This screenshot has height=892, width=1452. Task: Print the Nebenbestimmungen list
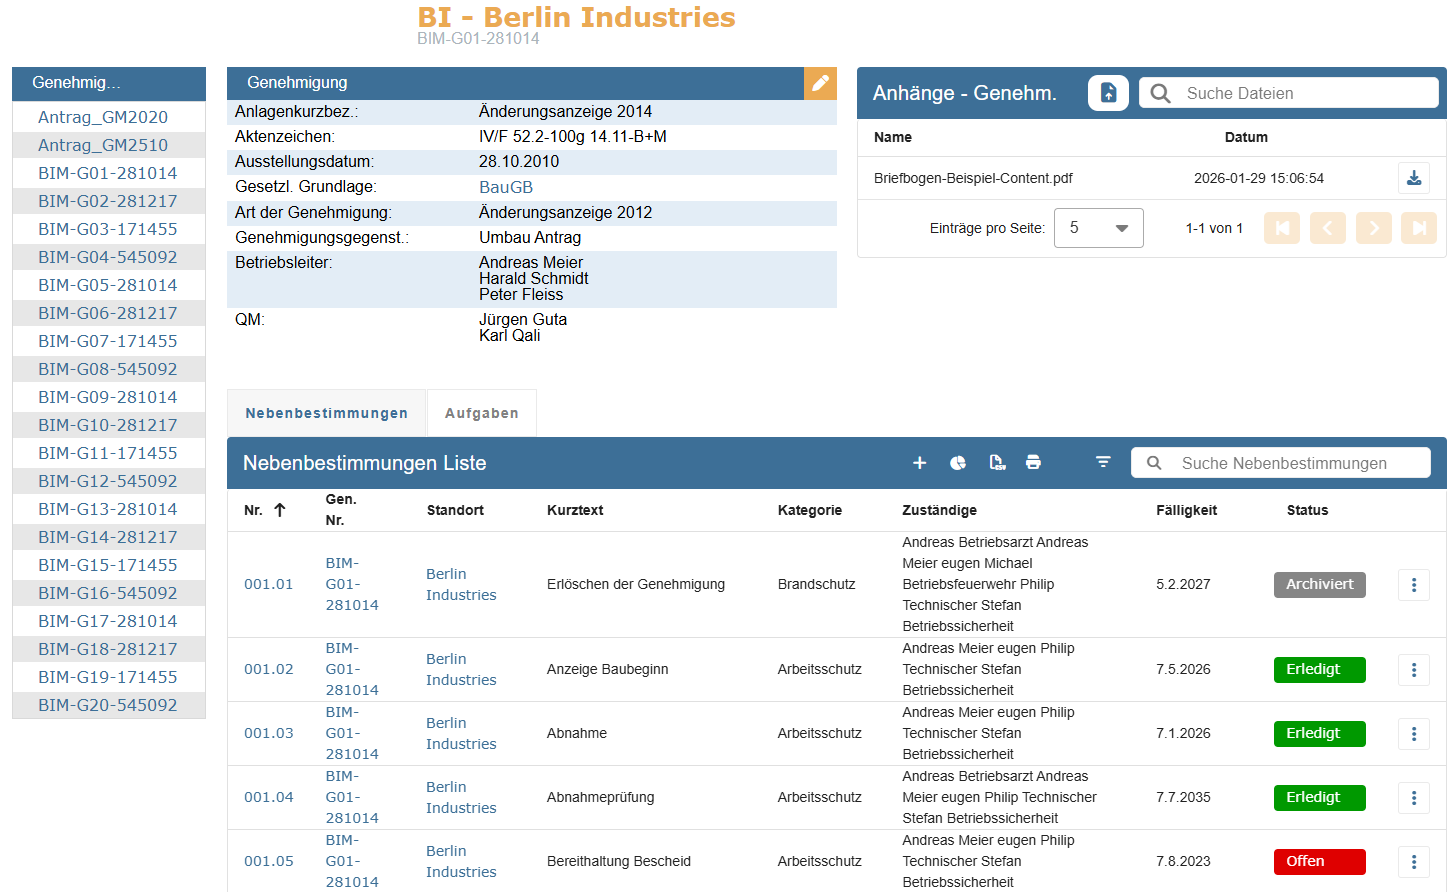tap(1033, 463)
